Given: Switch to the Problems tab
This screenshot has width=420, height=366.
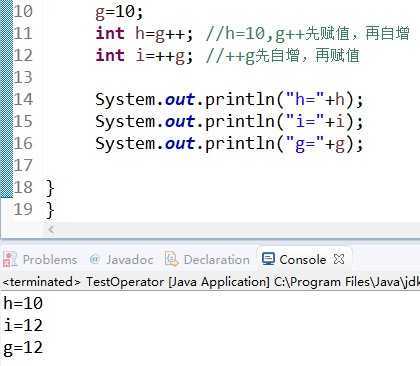Looking at the screenshot, I should [x=50, y=259].
